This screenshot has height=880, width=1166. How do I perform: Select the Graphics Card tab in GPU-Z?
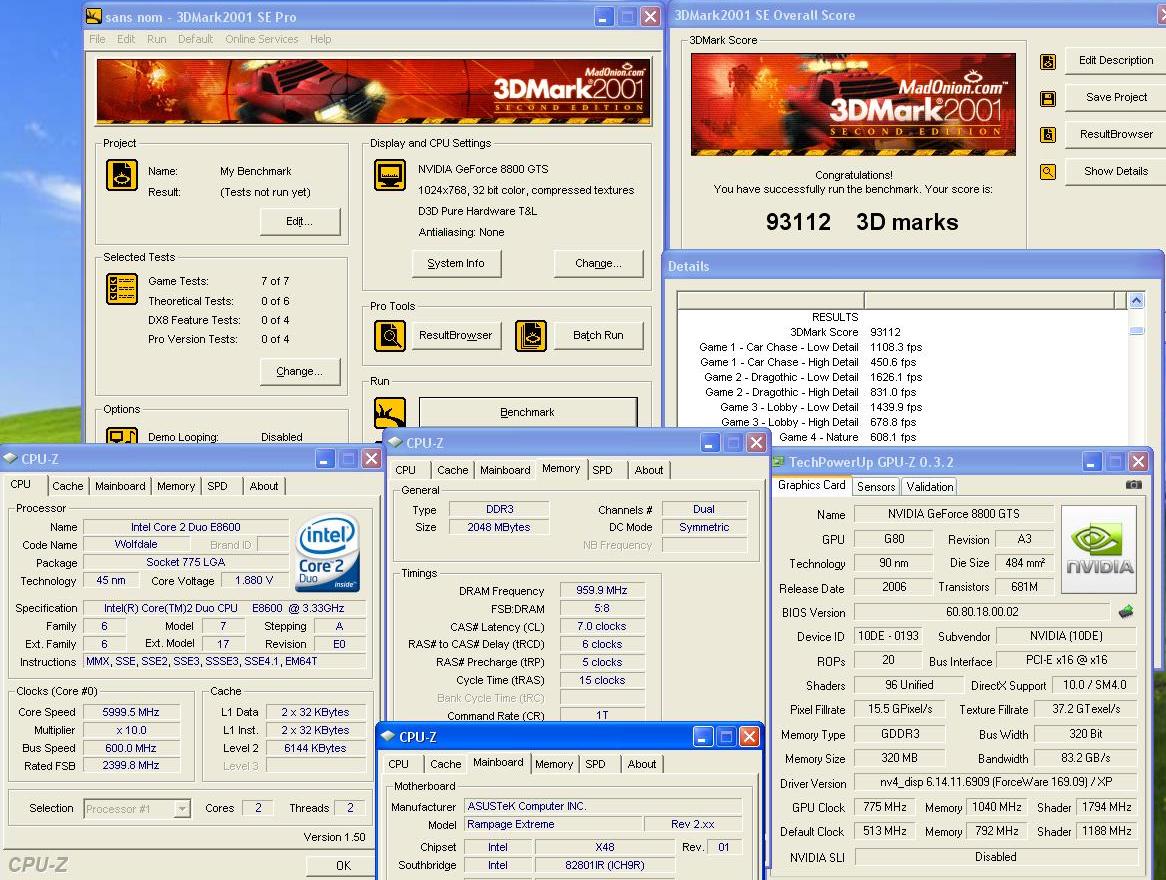[811, 485]
